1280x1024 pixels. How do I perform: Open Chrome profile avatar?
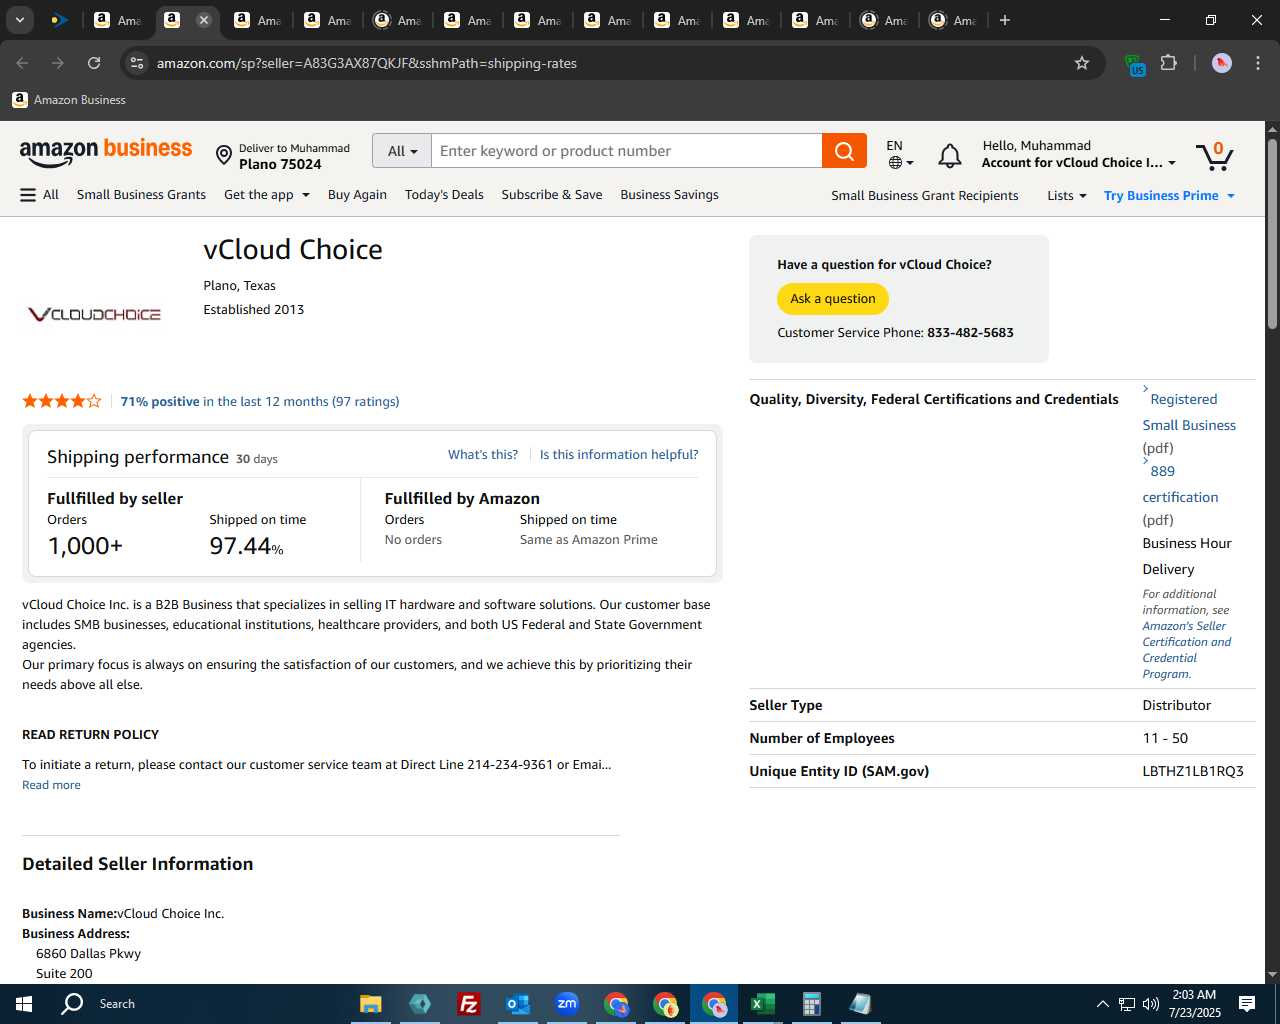[x=1222, y=63]
